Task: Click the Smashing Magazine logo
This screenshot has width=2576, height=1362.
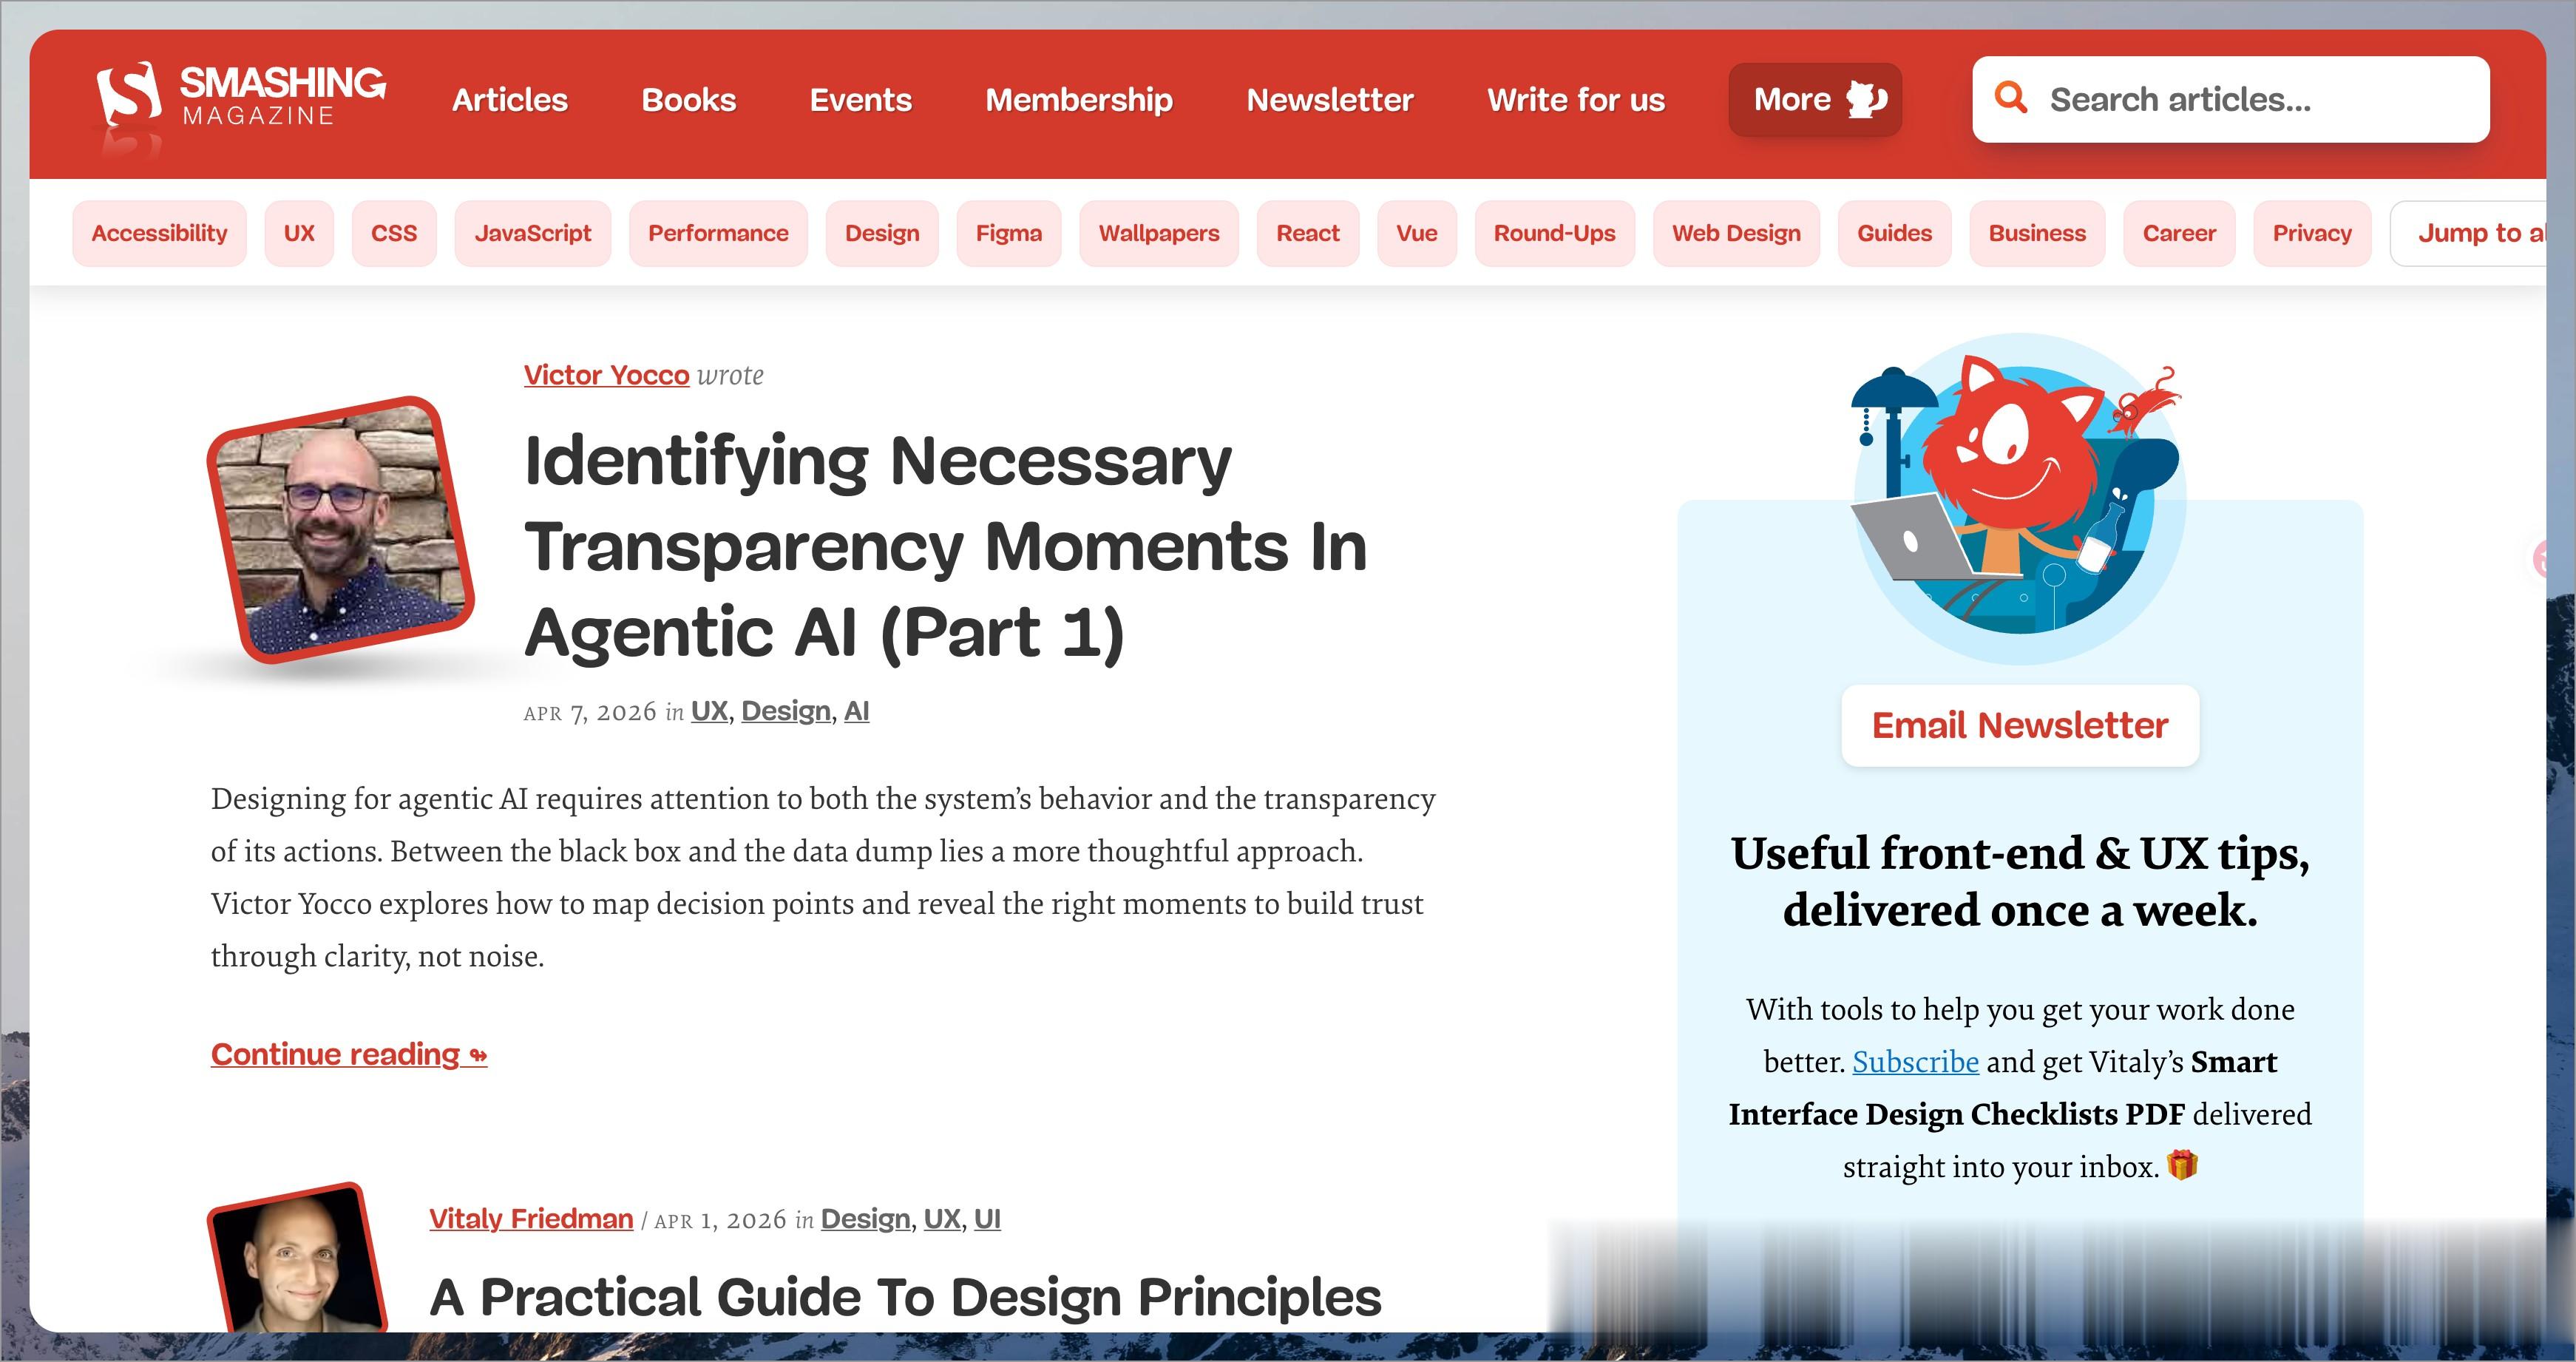Action: (240, 98)
